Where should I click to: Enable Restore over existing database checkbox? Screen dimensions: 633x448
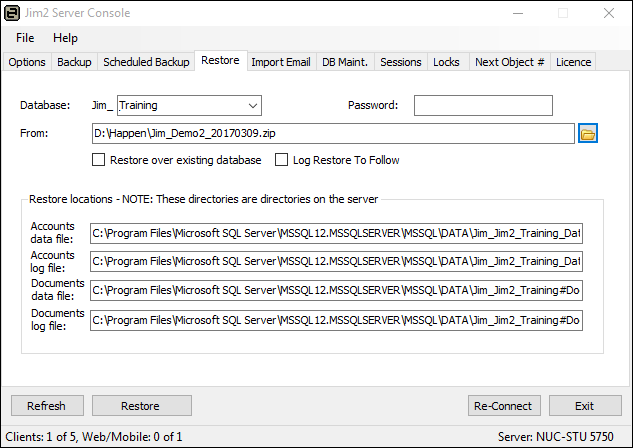(x=98, y=160)
